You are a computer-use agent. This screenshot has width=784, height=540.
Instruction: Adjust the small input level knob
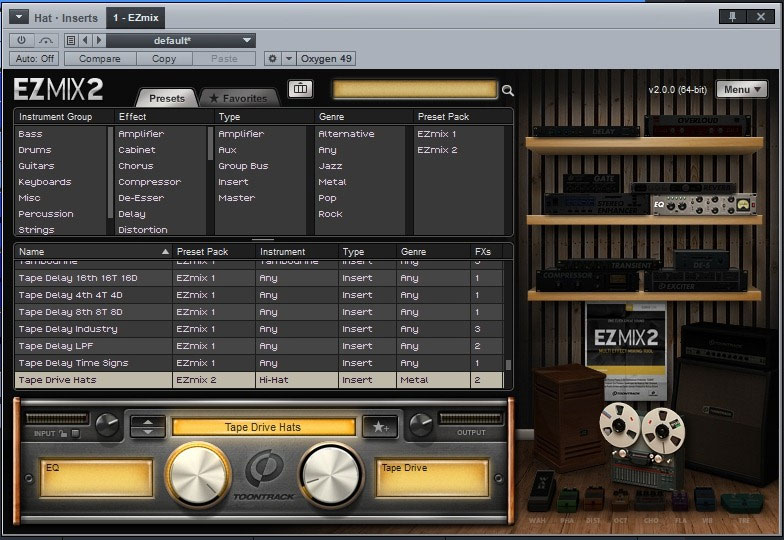108,425
